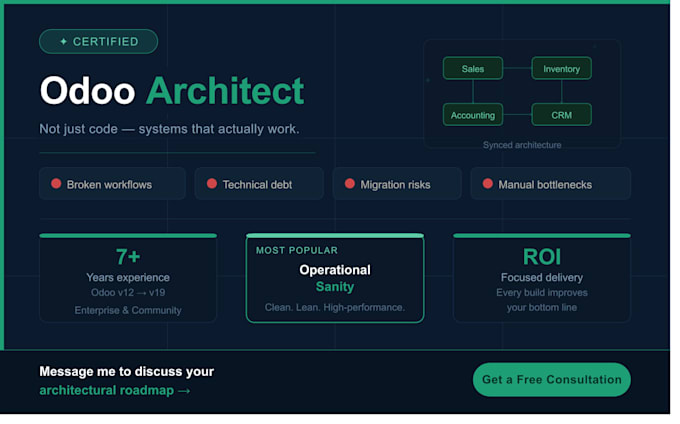Select the Sales module node
The width and height of the screenshot is (680, 424).
point(473,68)
